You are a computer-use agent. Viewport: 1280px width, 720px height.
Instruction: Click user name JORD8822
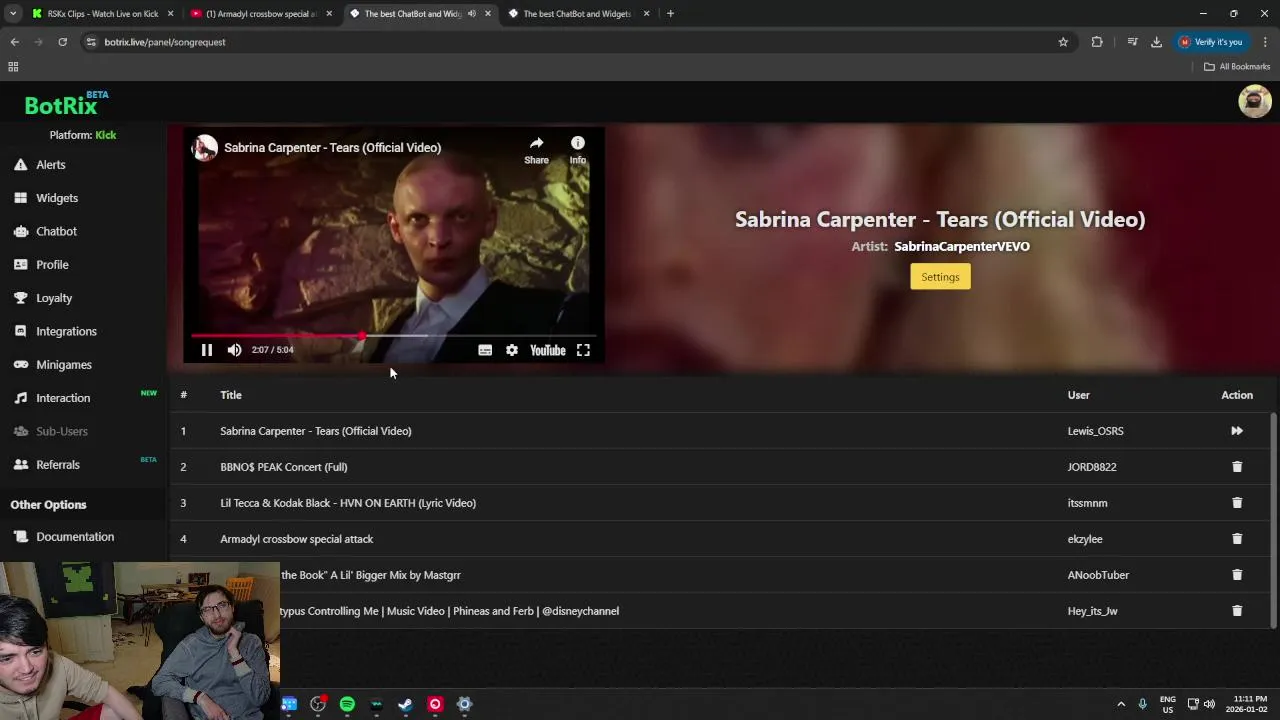click(1092, 467)
